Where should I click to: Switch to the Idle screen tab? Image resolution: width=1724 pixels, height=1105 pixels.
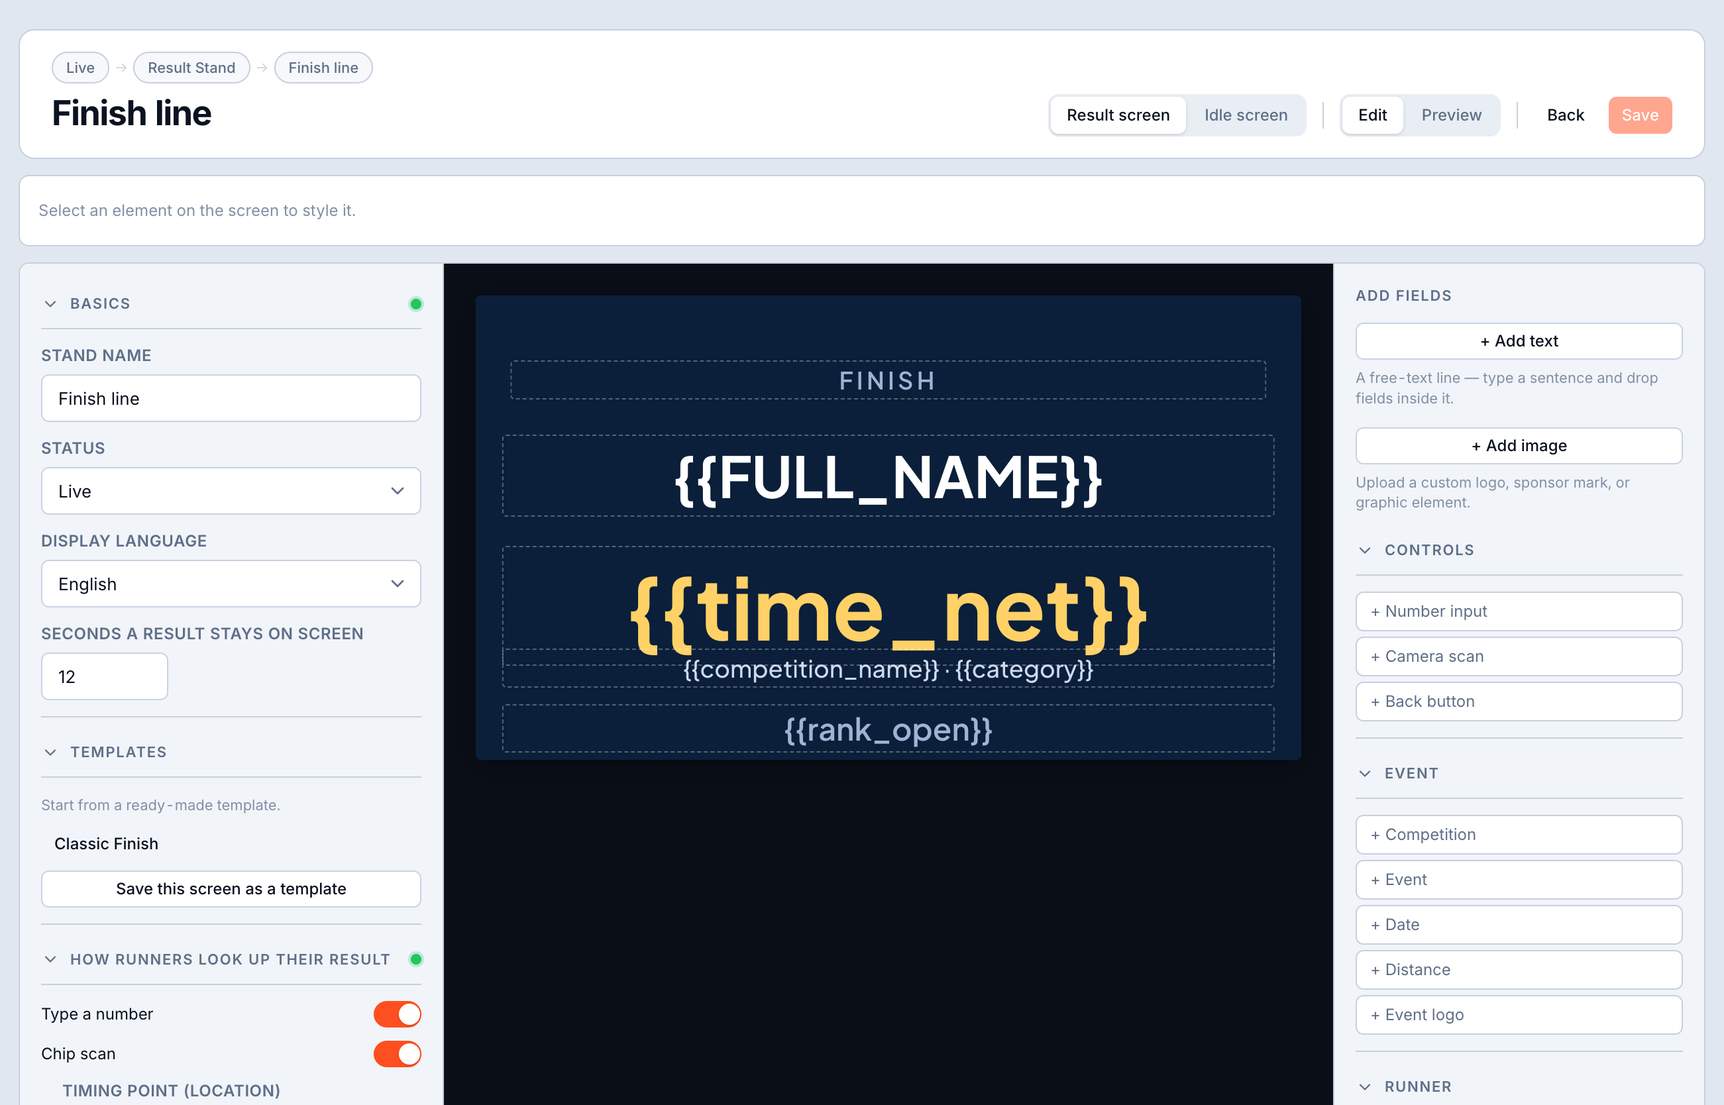(1246, 115)
